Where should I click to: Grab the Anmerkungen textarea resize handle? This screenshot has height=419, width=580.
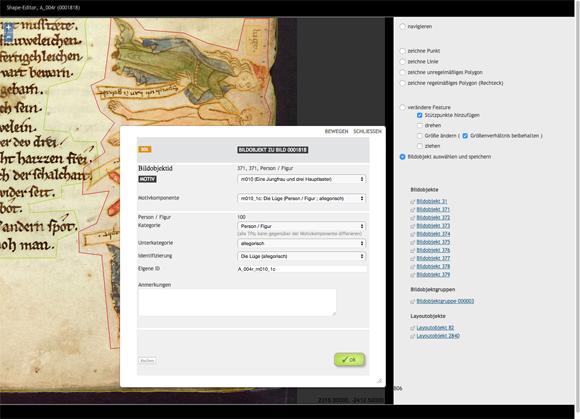pos(334,314)
